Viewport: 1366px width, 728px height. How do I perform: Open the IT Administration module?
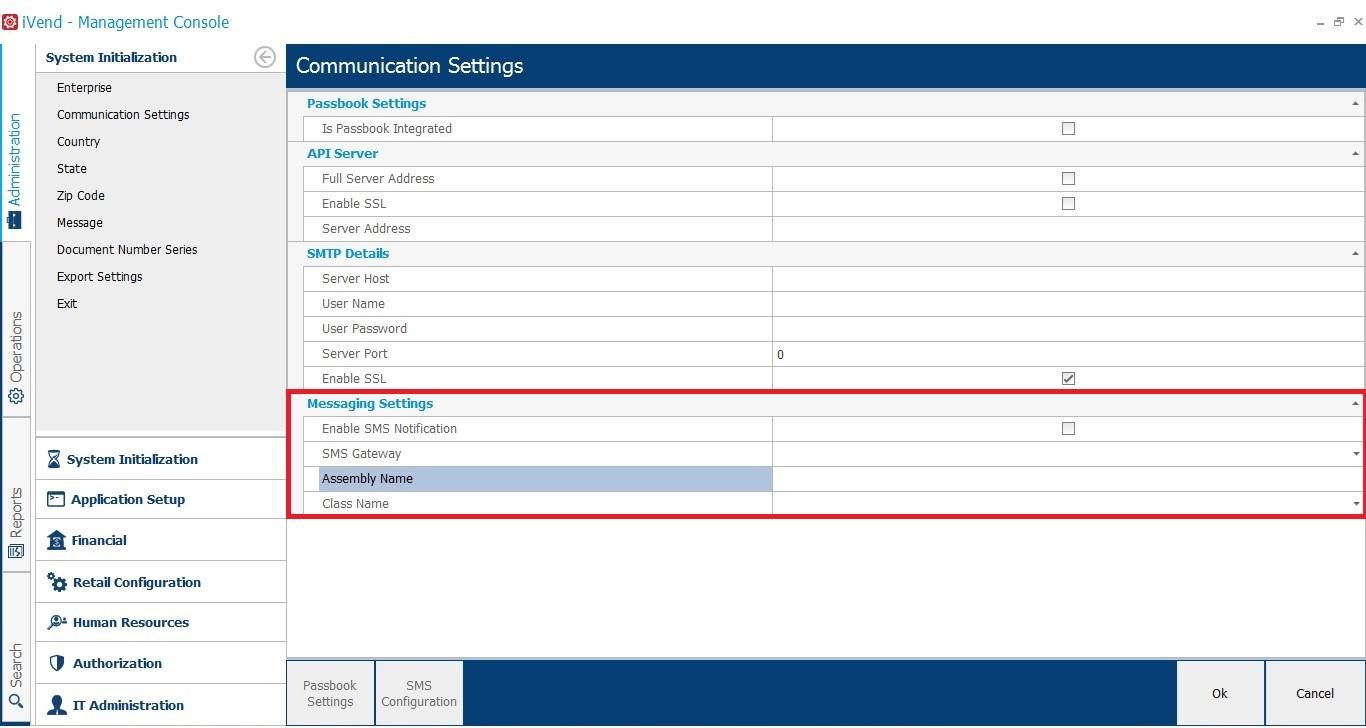point(161,705)
